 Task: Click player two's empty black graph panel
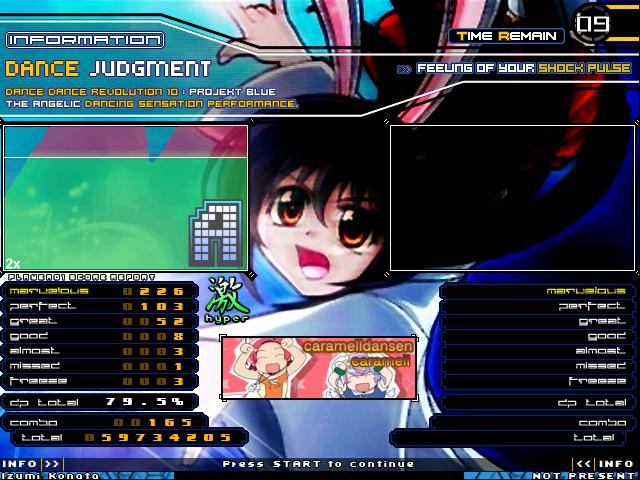(512, 197)
